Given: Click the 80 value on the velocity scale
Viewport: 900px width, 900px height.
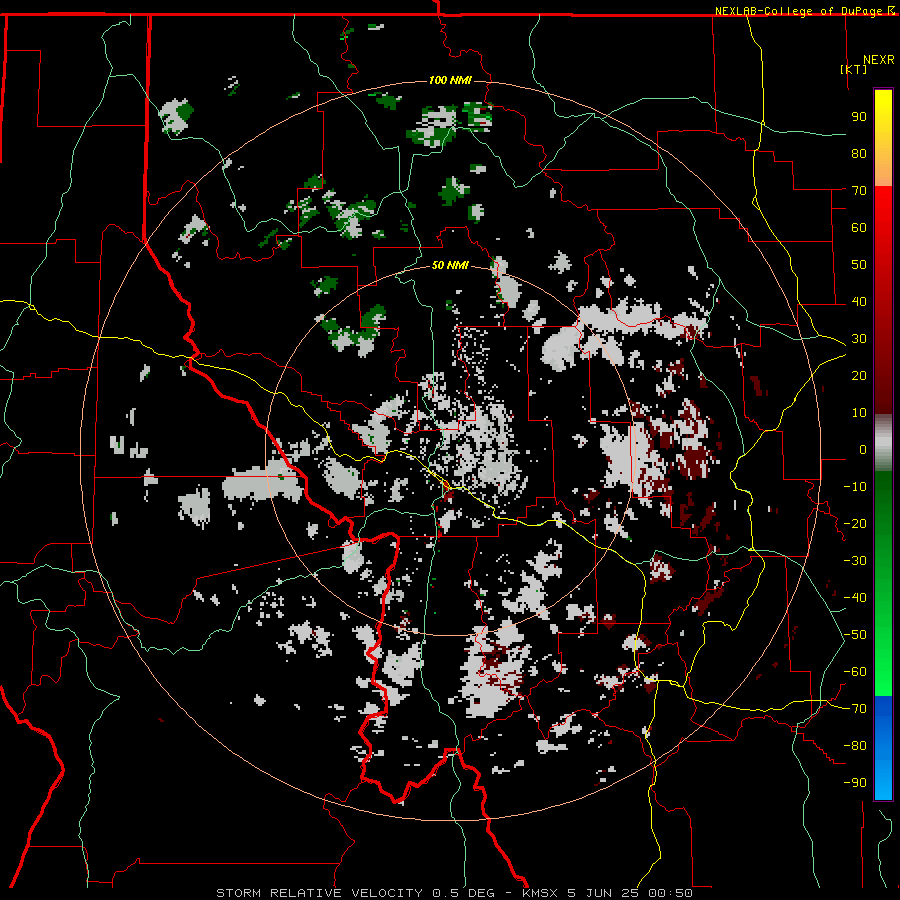Looking at the screenshot, I should click(859, 154).
